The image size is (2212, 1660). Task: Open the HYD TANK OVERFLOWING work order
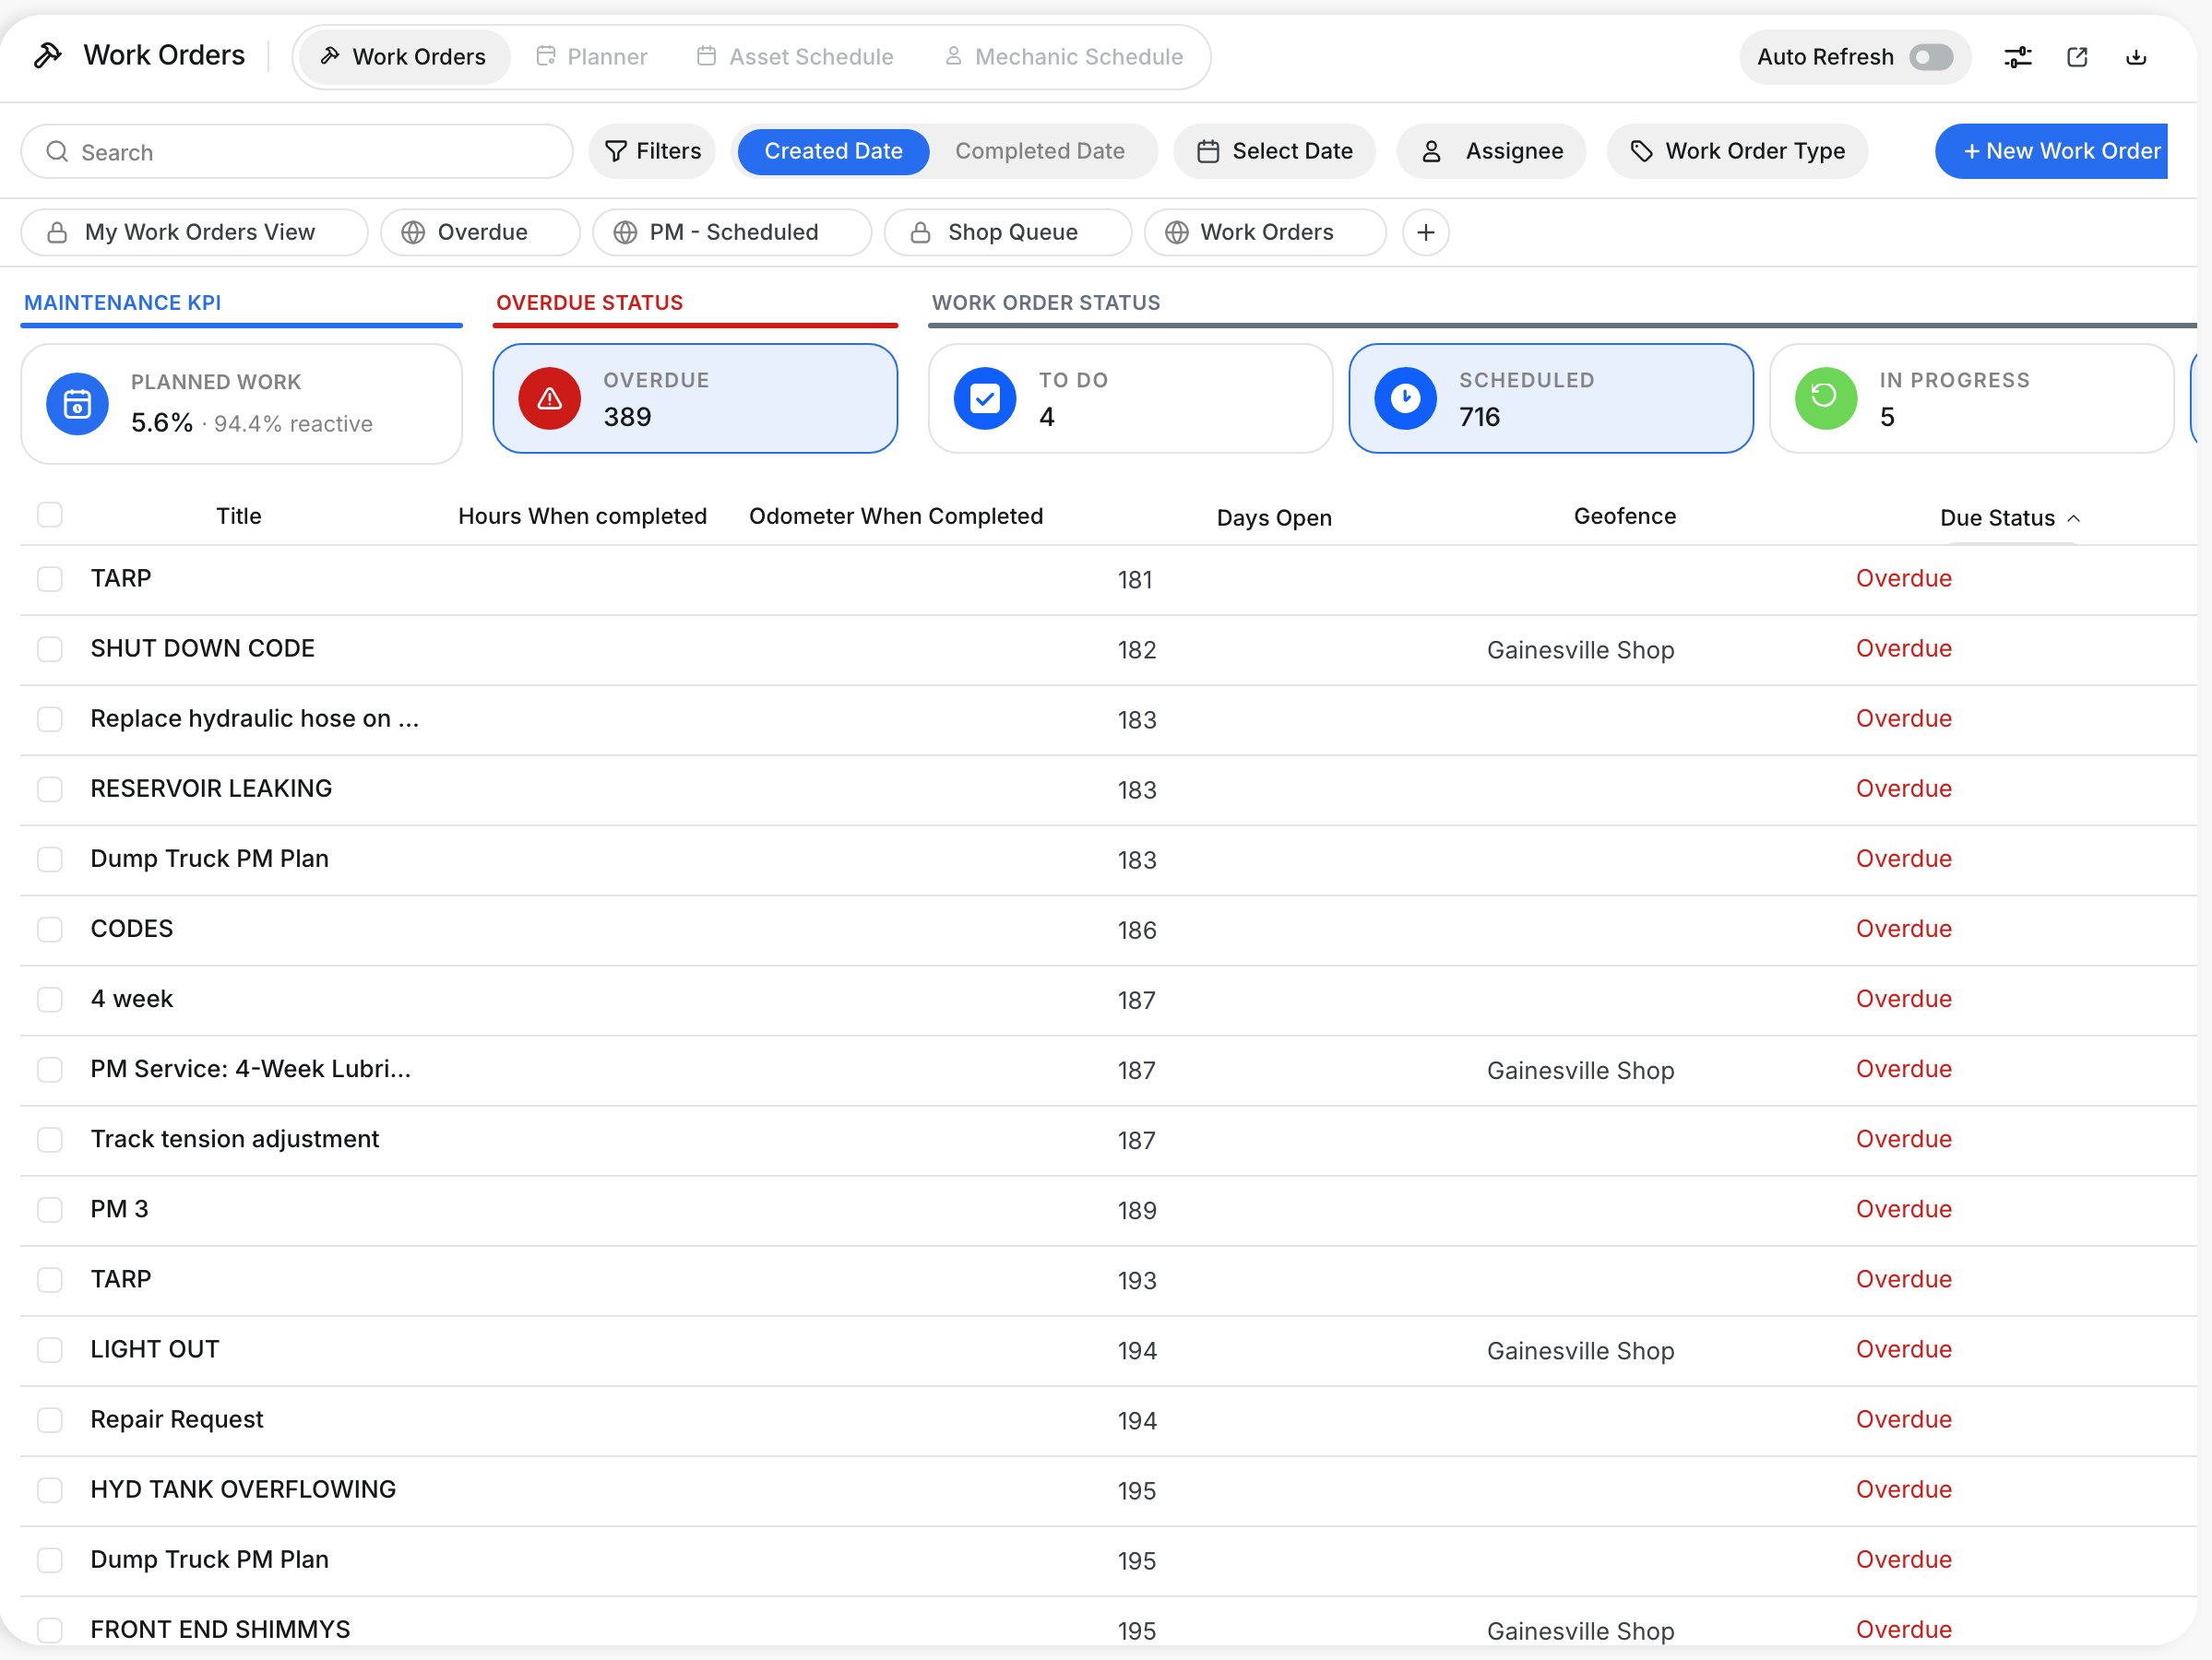tap(243, 1490)
